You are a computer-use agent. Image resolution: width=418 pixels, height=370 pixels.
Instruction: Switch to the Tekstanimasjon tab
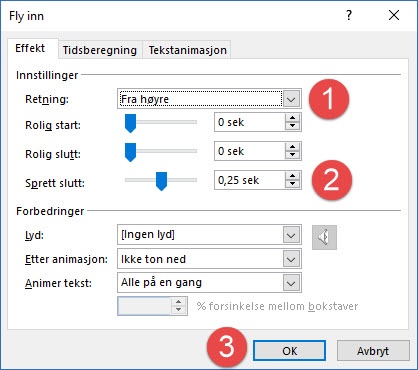(x=188, y=50)
